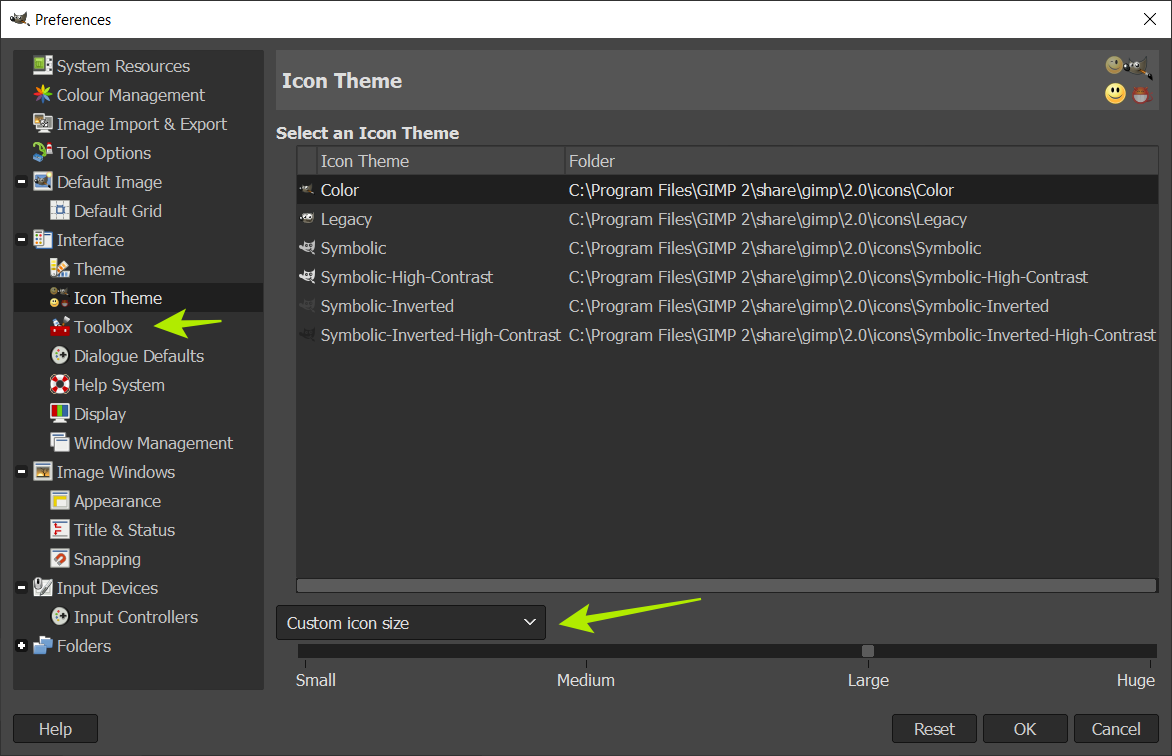The width and height of the screenshot is (1172, 756).
Task: Click the Symbolic theme Wilber icon
Action: (306, 248)
